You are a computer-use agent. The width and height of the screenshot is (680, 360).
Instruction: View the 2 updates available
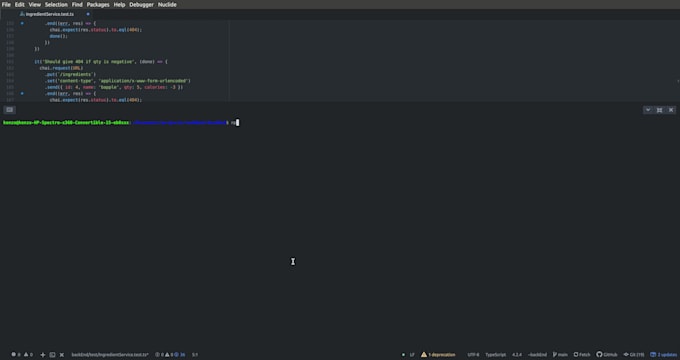(664, 355)
